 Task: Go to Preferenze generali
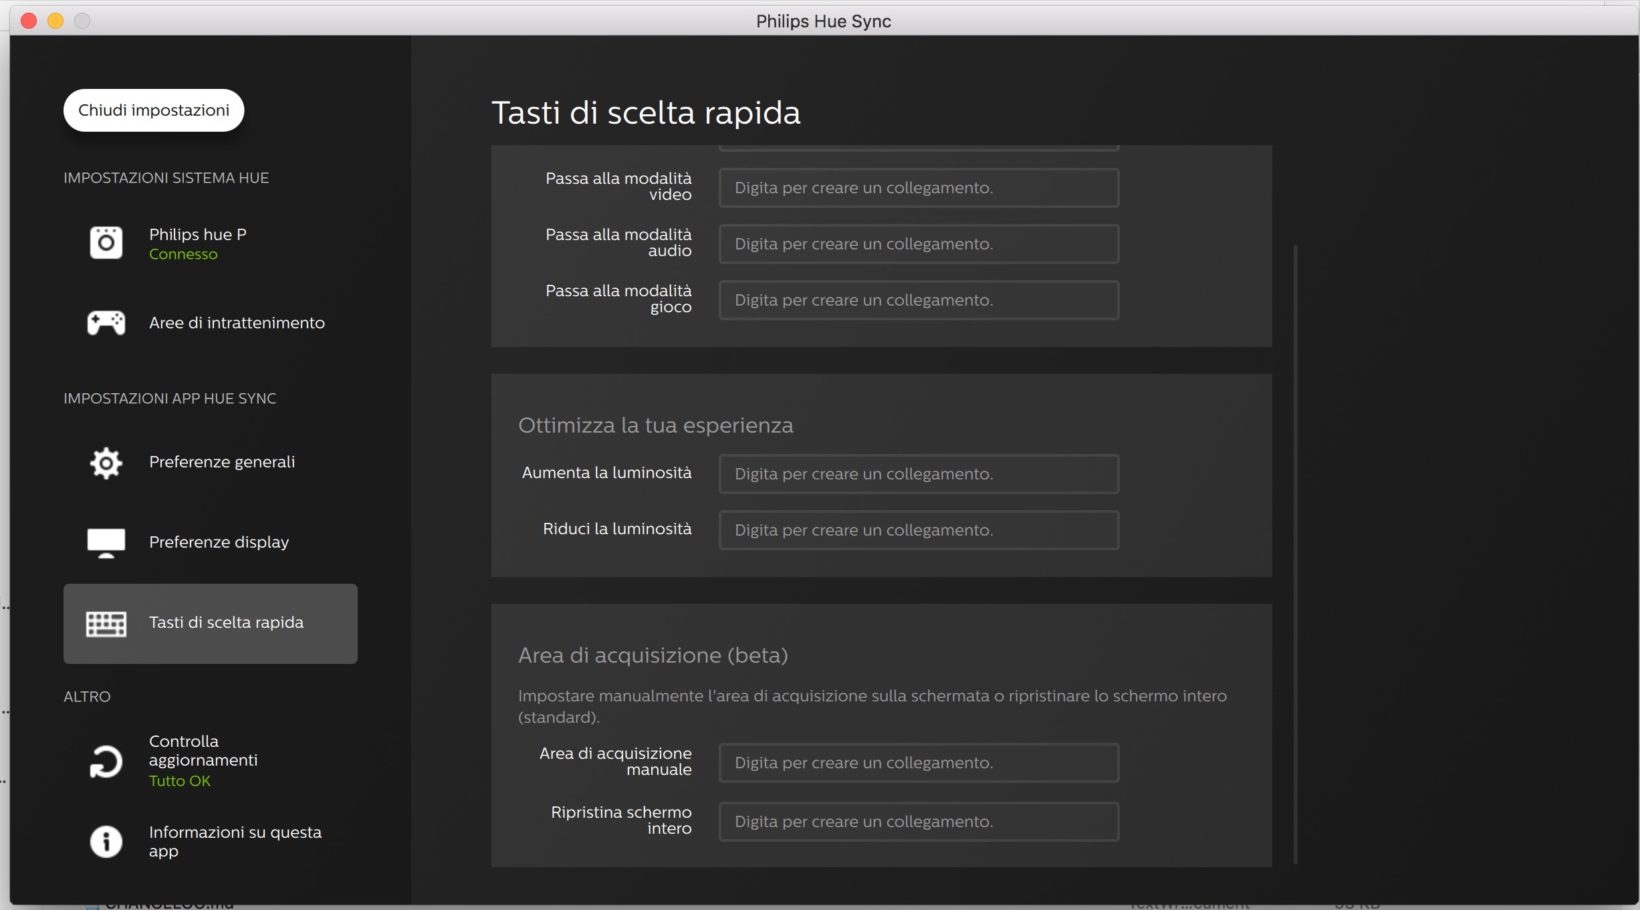(x=210, y=462)
